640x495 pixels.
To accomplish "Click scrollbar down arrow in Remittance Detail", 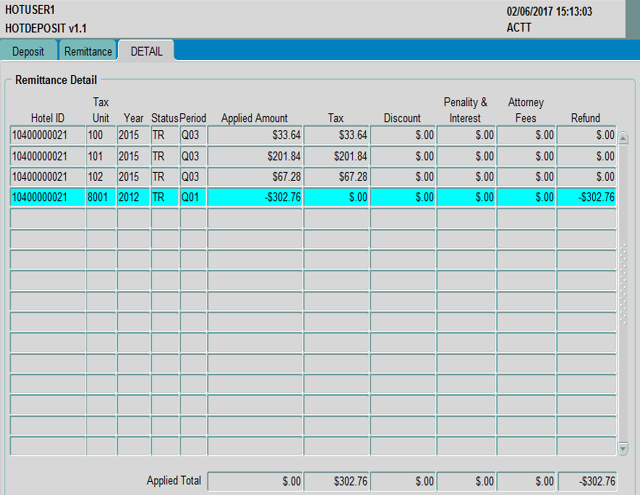I will tap(623, 449).
